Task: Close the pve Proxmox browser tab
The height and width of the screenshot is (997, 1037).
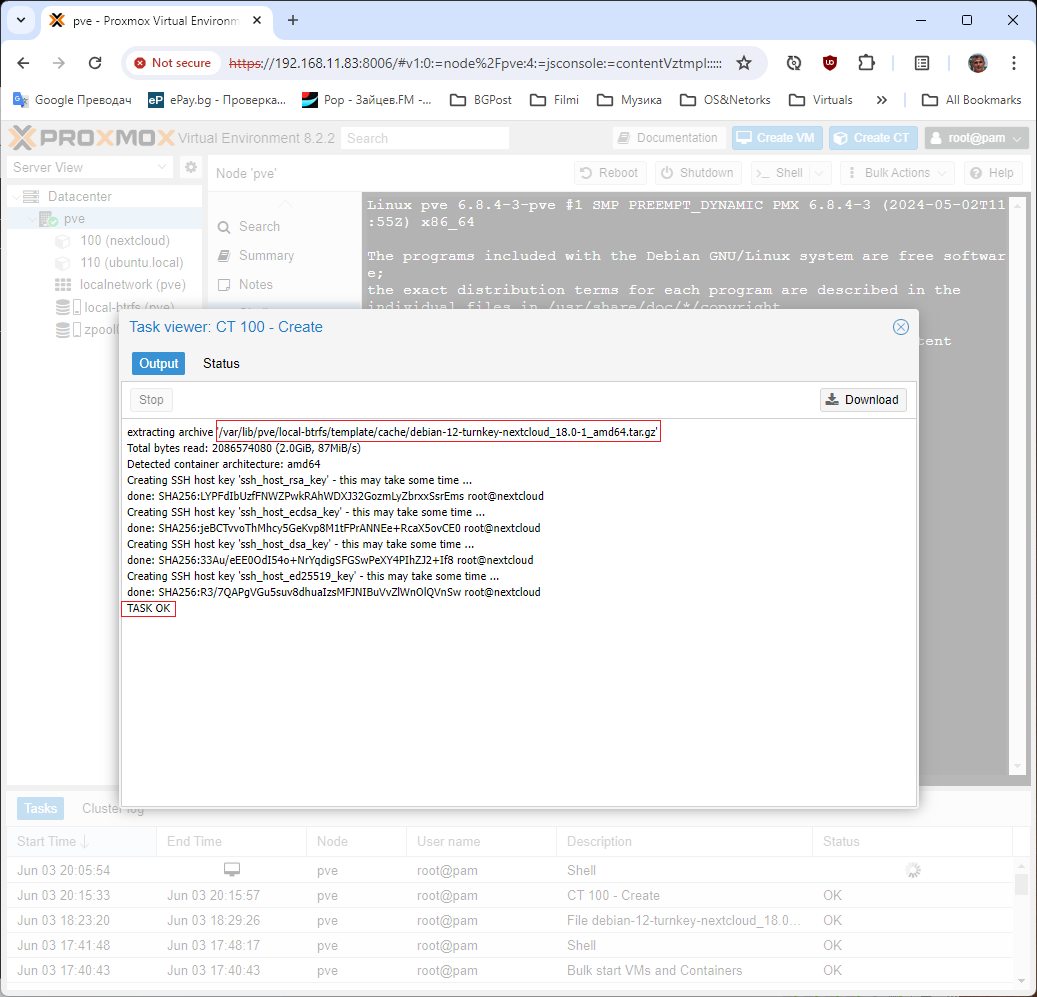Action: (257, 20)
